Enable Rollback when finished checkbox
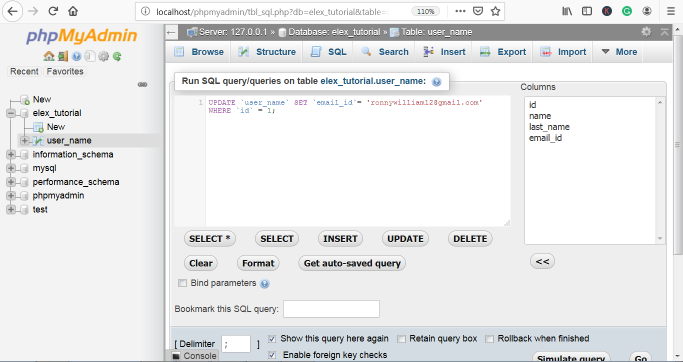Viewport: 683px width, 362px height. (x=490, y=338)
